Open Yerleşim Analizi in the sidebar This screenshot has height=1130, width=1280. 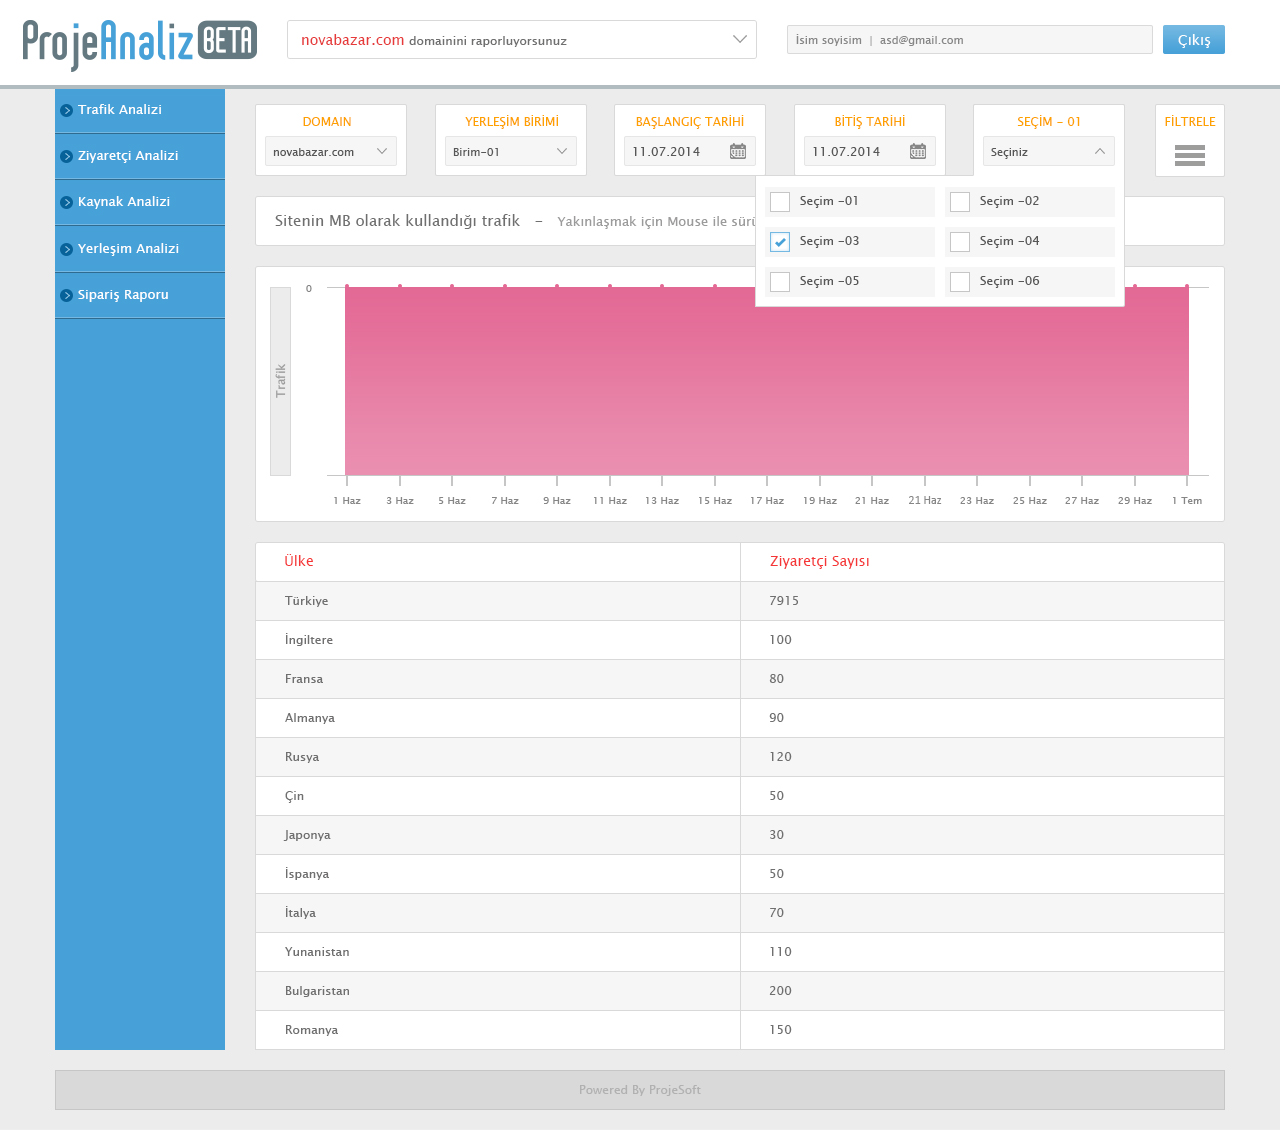pyautogui.click(x=128, y=248)
